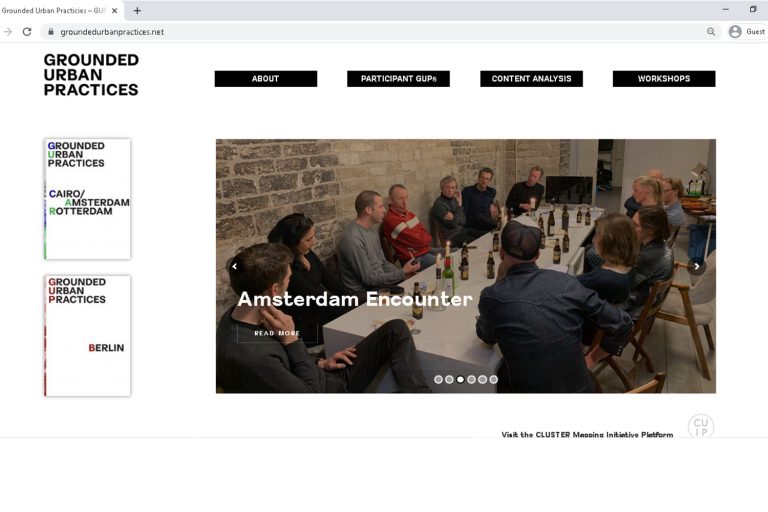Open the CONTENT ANALYSIS menu

pyautogui.click(x=531, y=79)
